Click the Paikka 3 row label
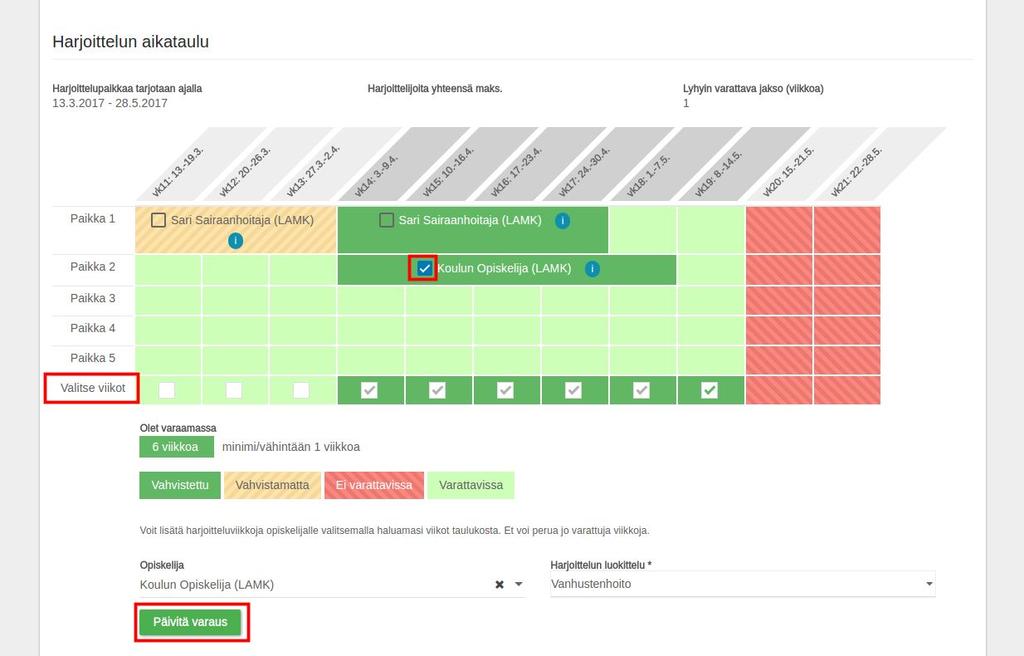This screenshot has height=656, width=1024. pyautogui.click(x=93, y=299)
